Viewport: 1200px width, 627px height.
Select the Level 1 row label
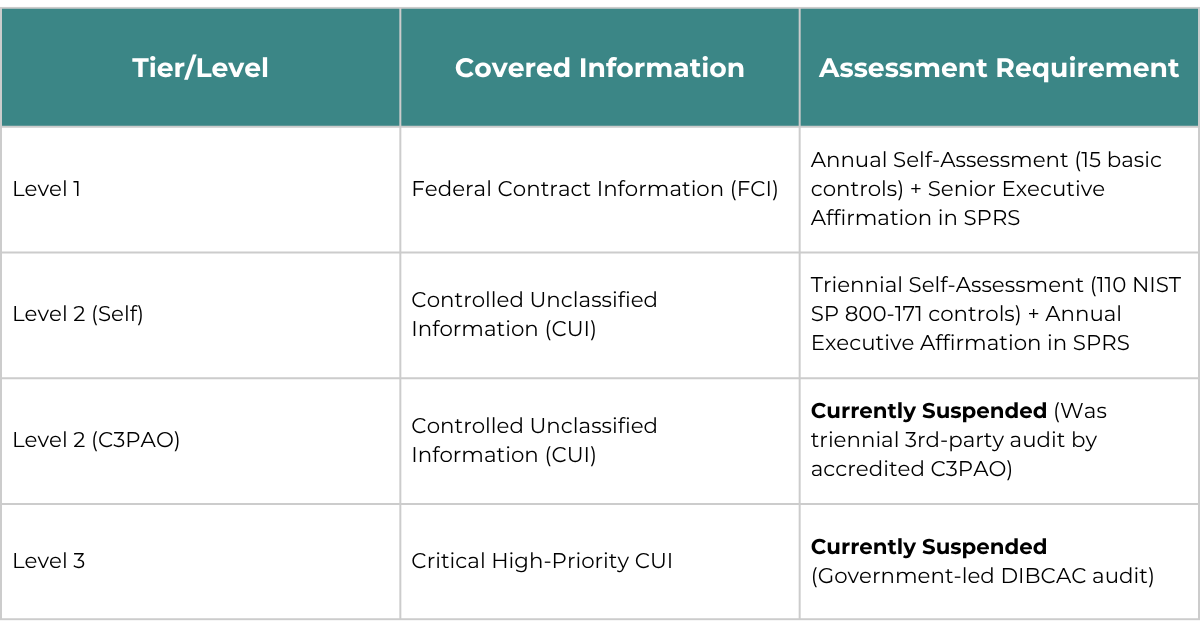(x=47, y=189)
